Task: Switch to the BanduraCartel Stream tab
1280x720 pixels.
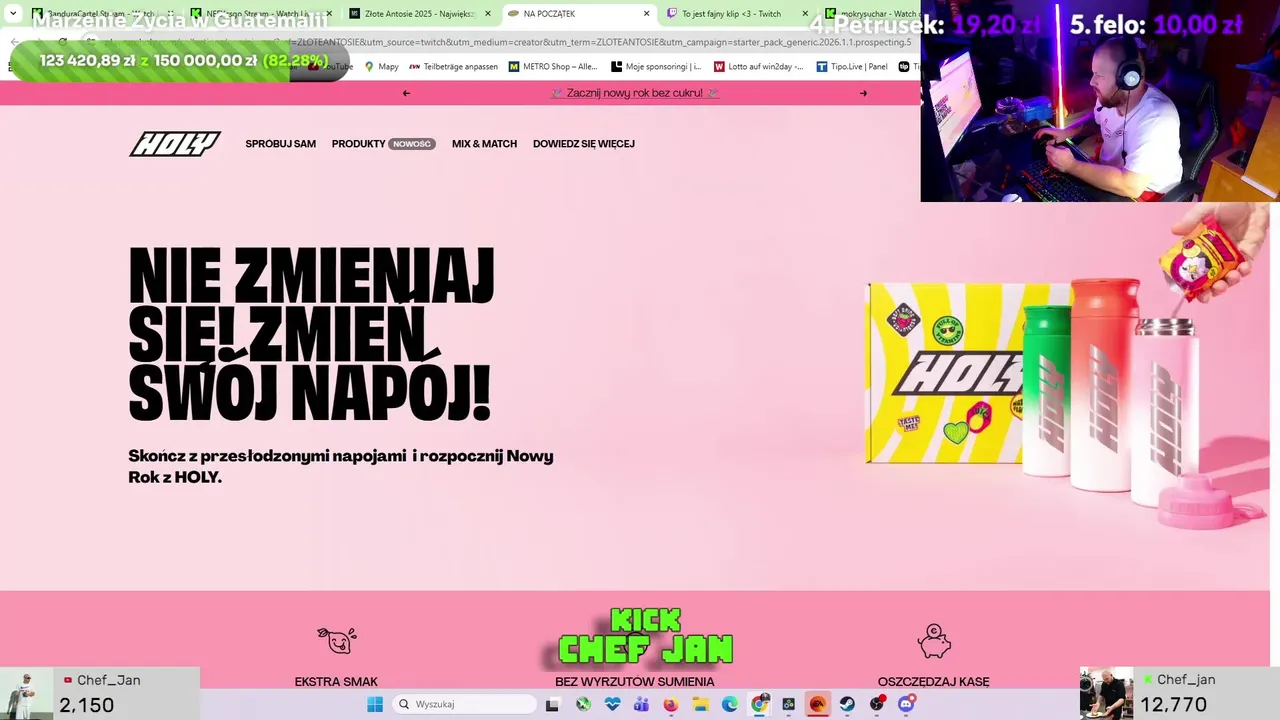Action: 100,14
